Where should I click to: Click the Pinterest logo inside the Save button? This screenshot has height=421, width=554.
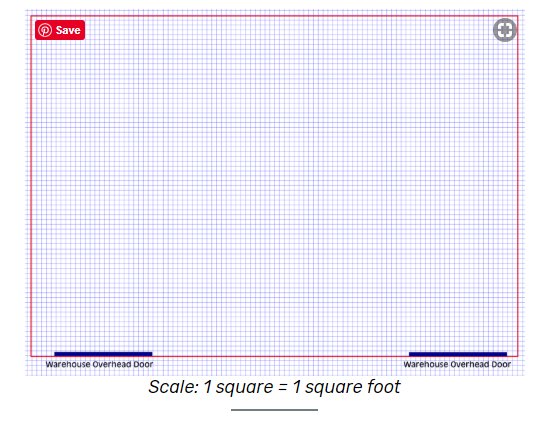(45, 30)
